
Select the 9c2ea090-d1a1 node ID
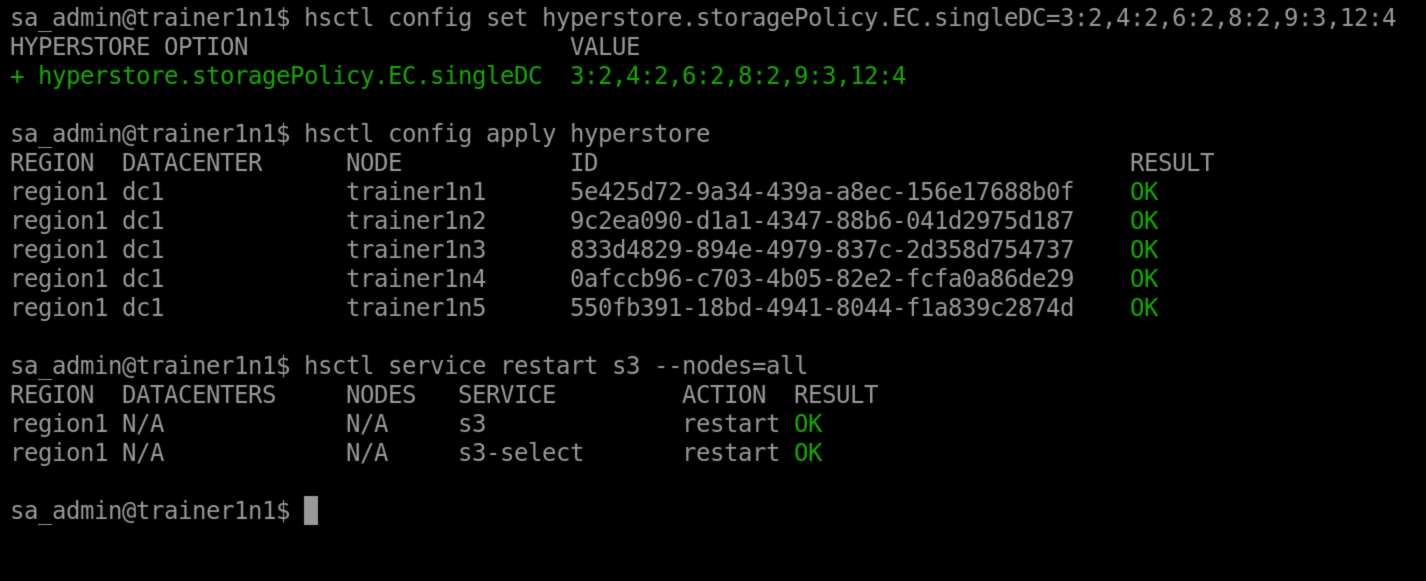[x=821, y=221]
